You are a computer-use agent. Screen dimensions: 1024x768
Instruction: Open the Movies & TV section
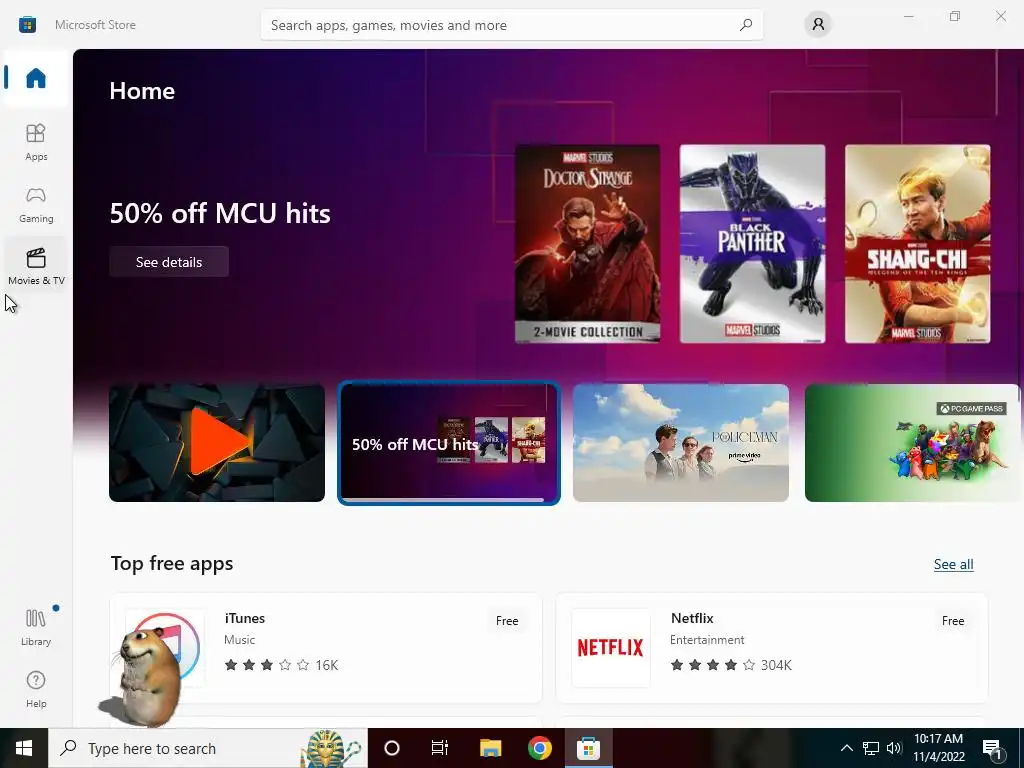click(36, 266)
